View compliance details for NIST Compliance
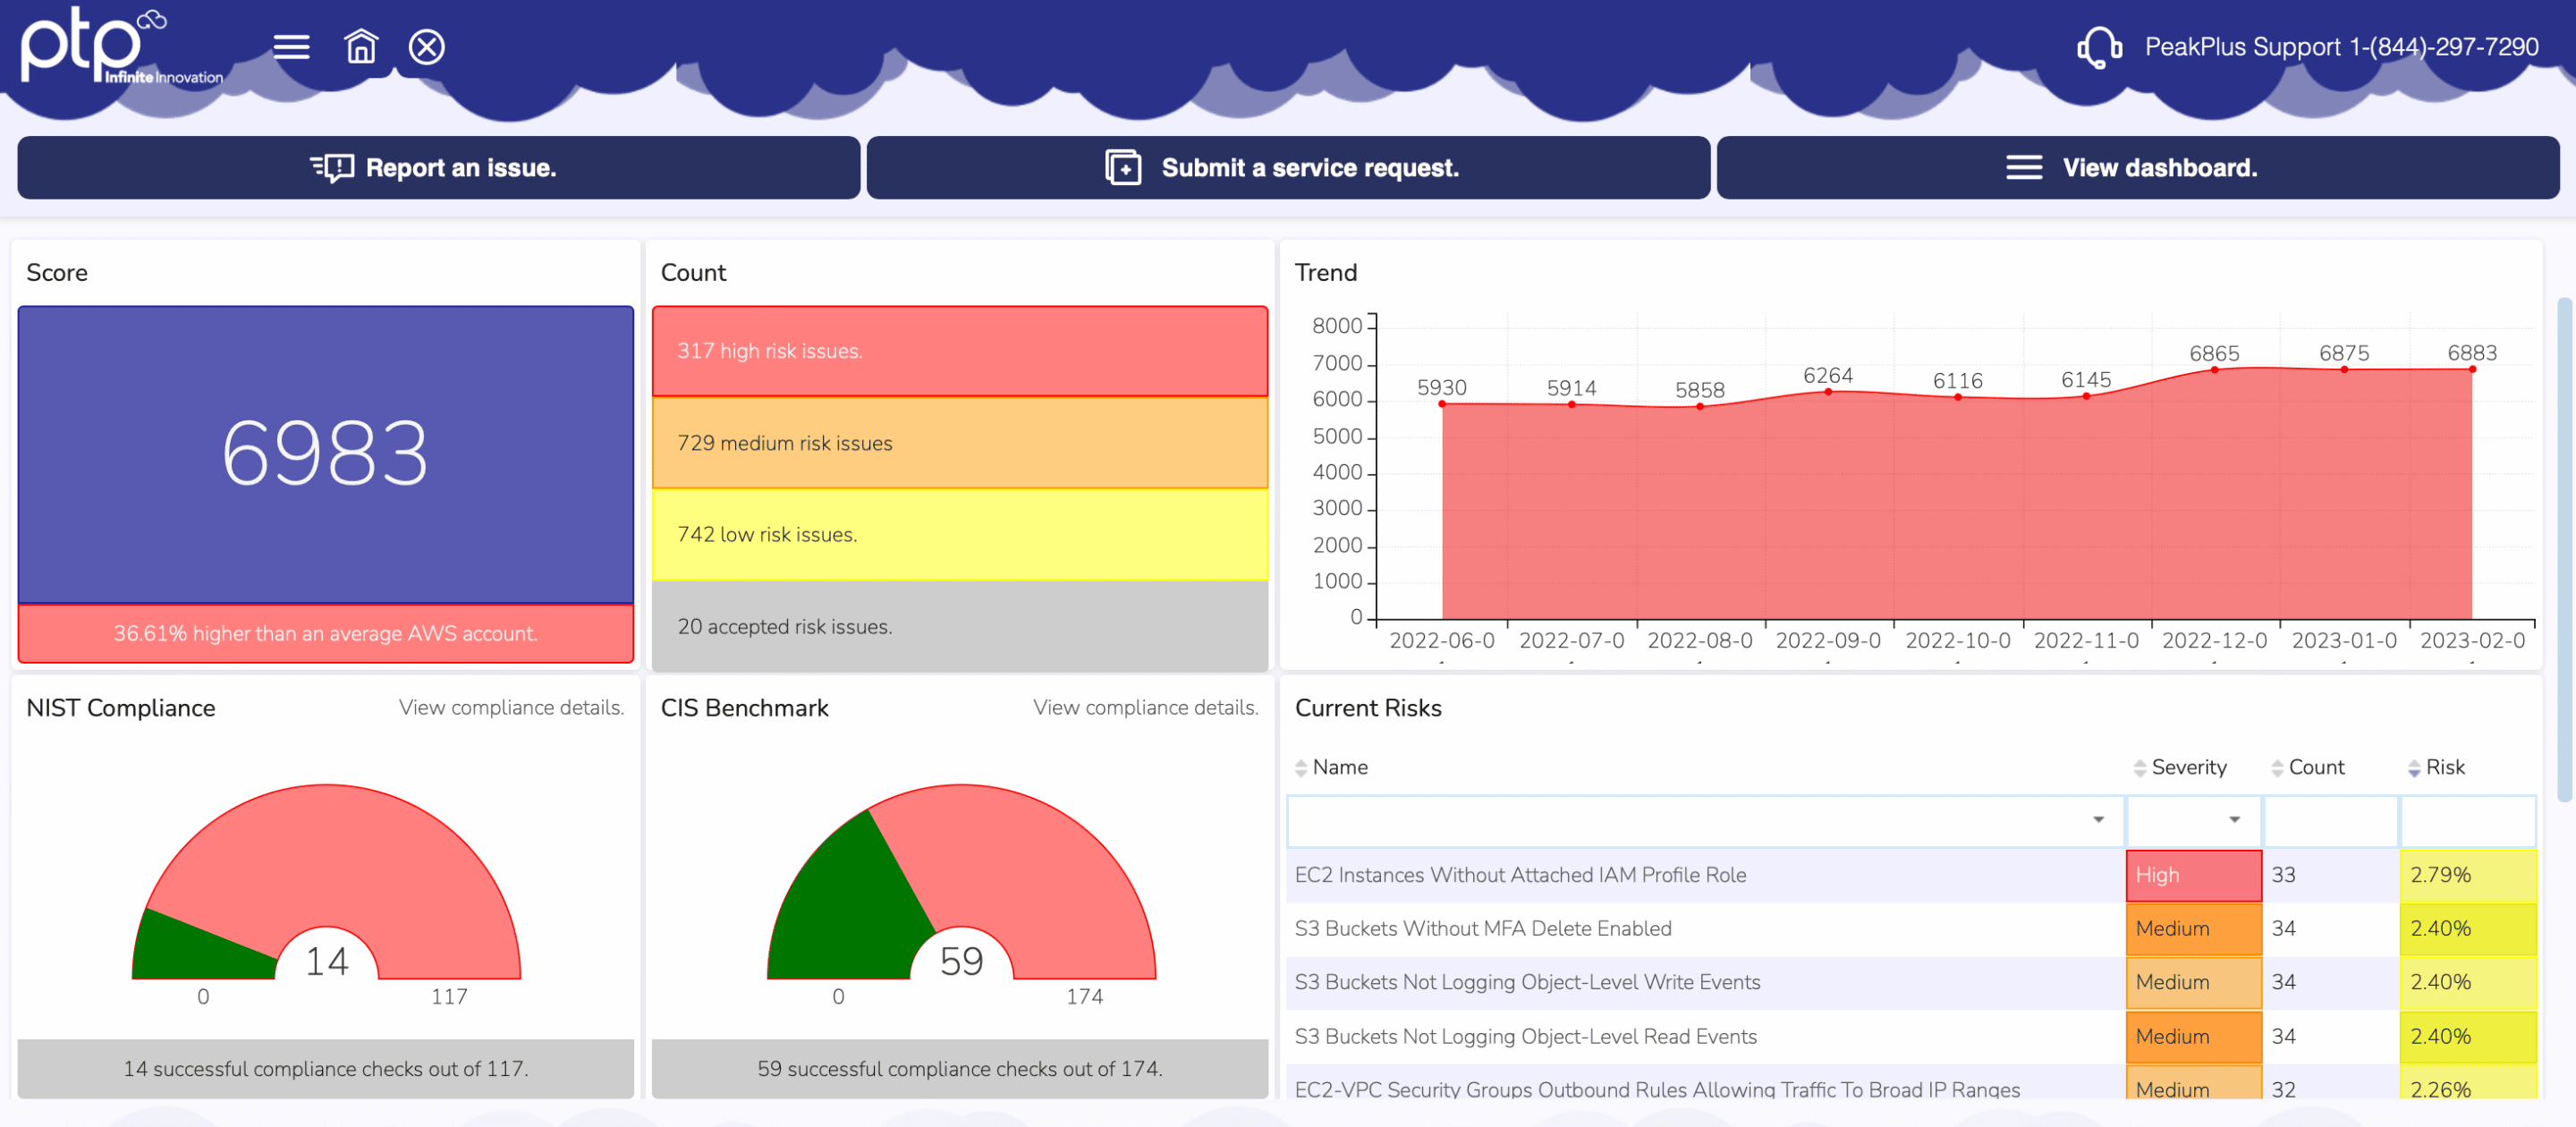The height and width of the screenshot is (1127, 2576). 512,707
